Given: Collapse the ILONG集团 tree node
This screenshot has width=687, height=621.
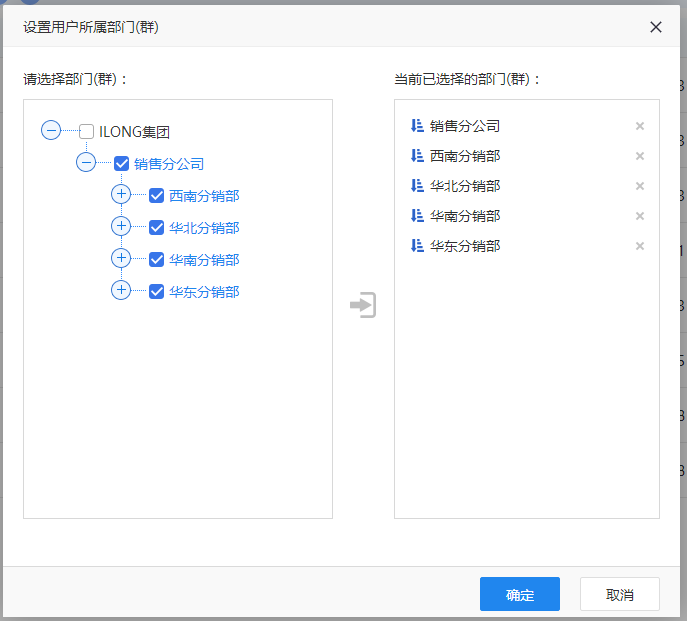Looking at the screenshot, I should pos(51,130).
